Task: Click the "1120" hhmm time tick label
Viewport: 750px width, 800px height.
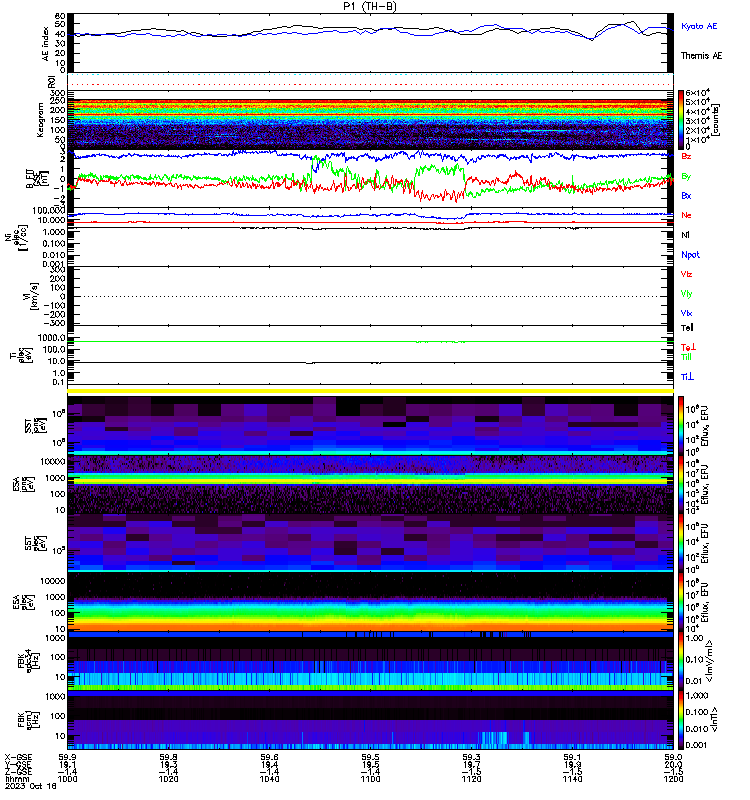Action: 471,779
